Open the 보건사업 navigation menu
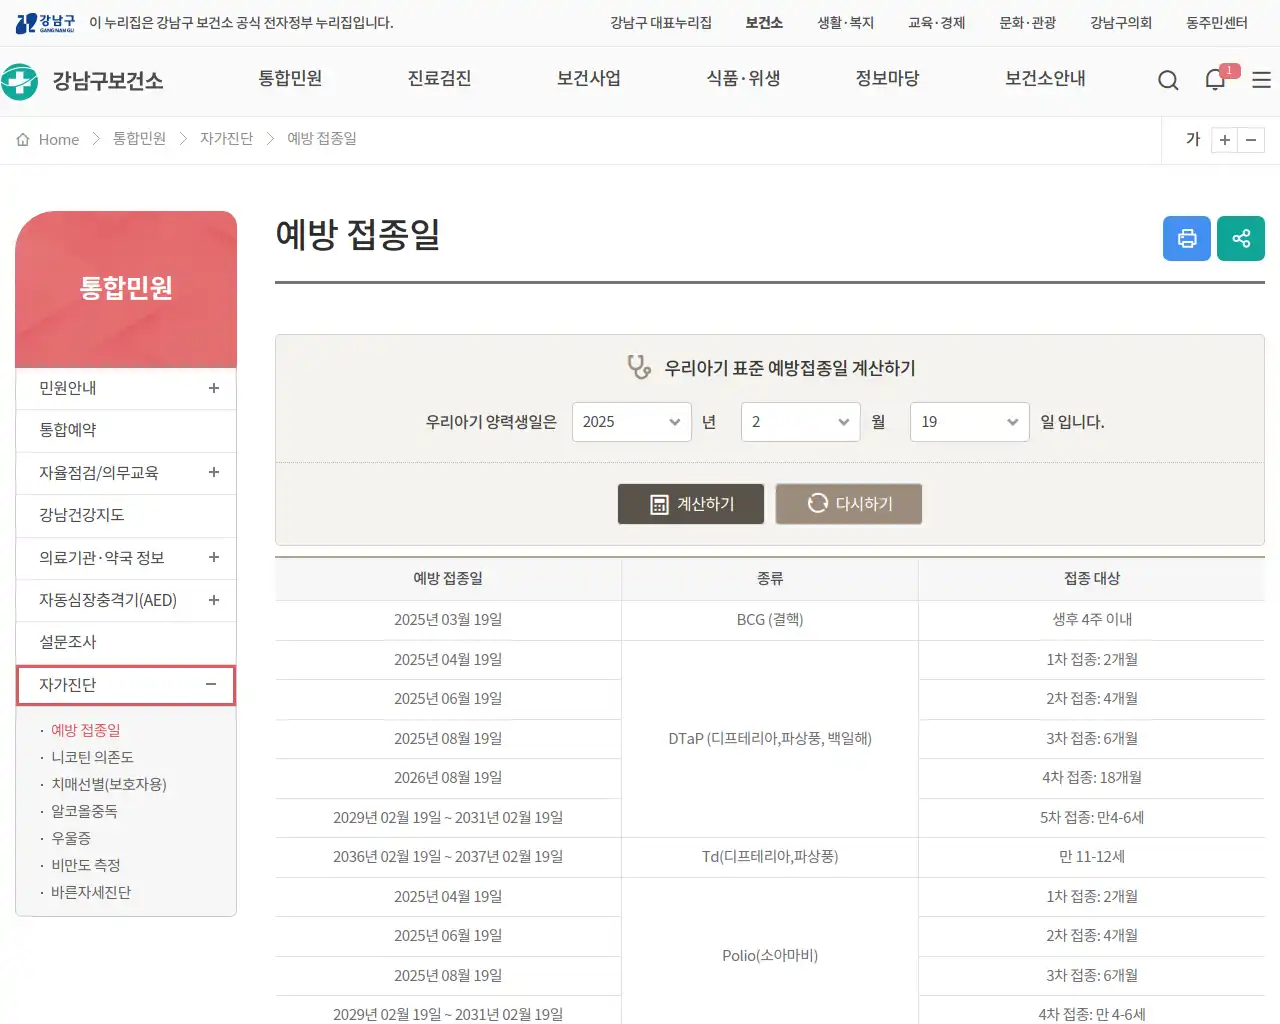Viewport: 1280px width, 1024px height. (588, 79)
